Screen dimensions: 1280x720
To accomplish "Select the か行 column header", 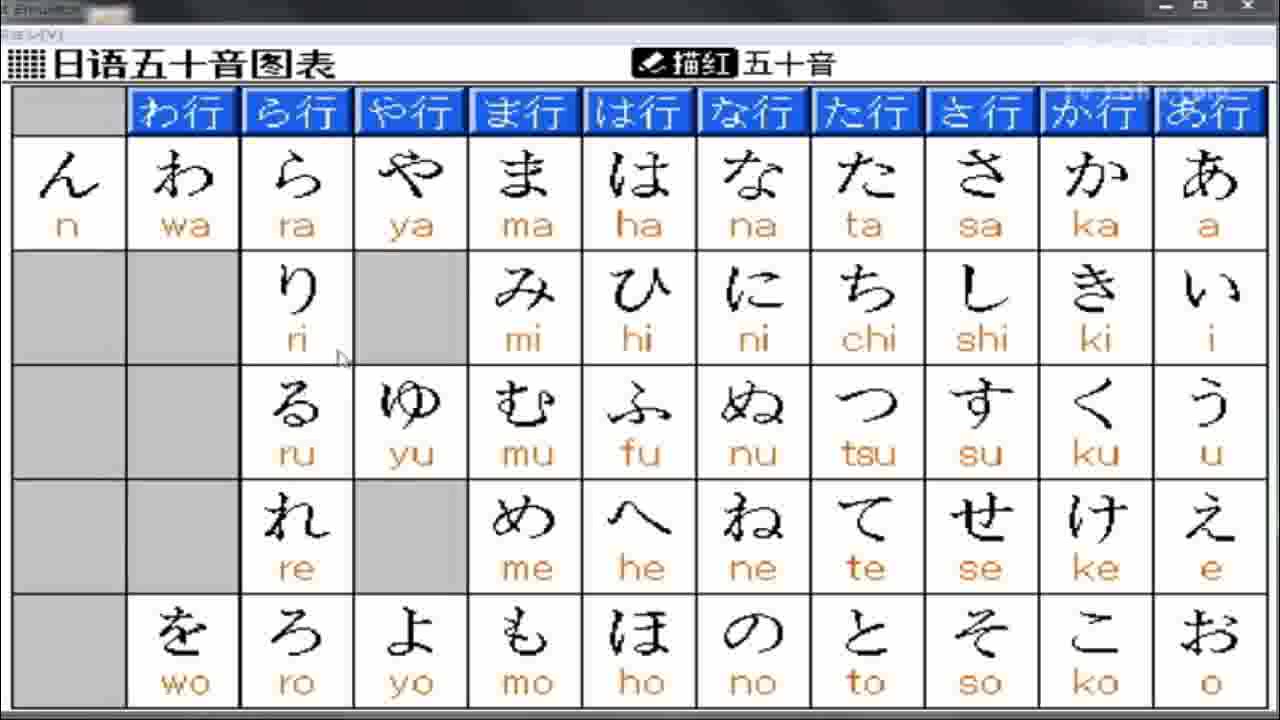I will (1095, 112).
